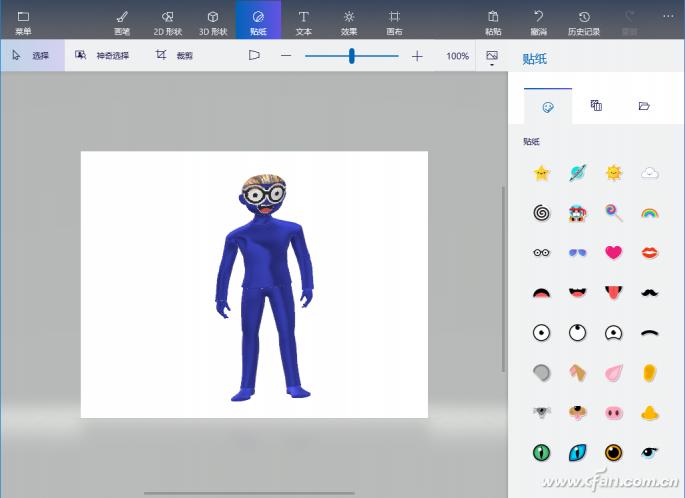The width and height of the screenshot is (685, 498).
Task: Click the zoom slider handle
Action: pos(352,56)
